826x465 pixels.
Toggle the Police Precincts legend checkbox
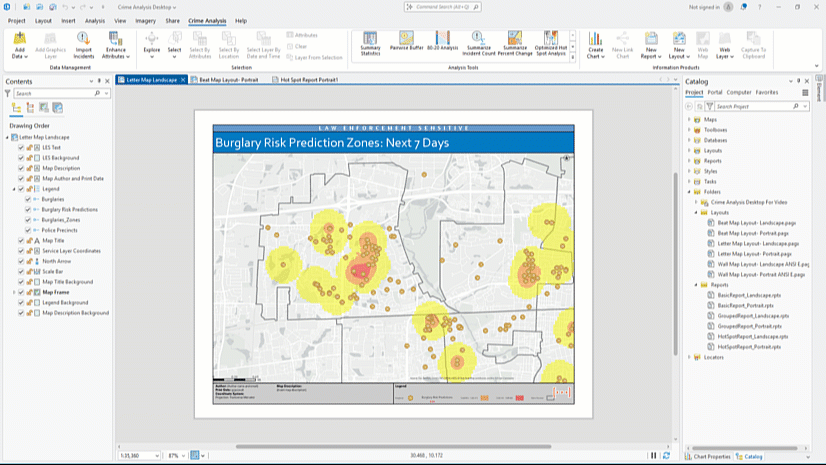pyautogui.click(x=28, y=230)
